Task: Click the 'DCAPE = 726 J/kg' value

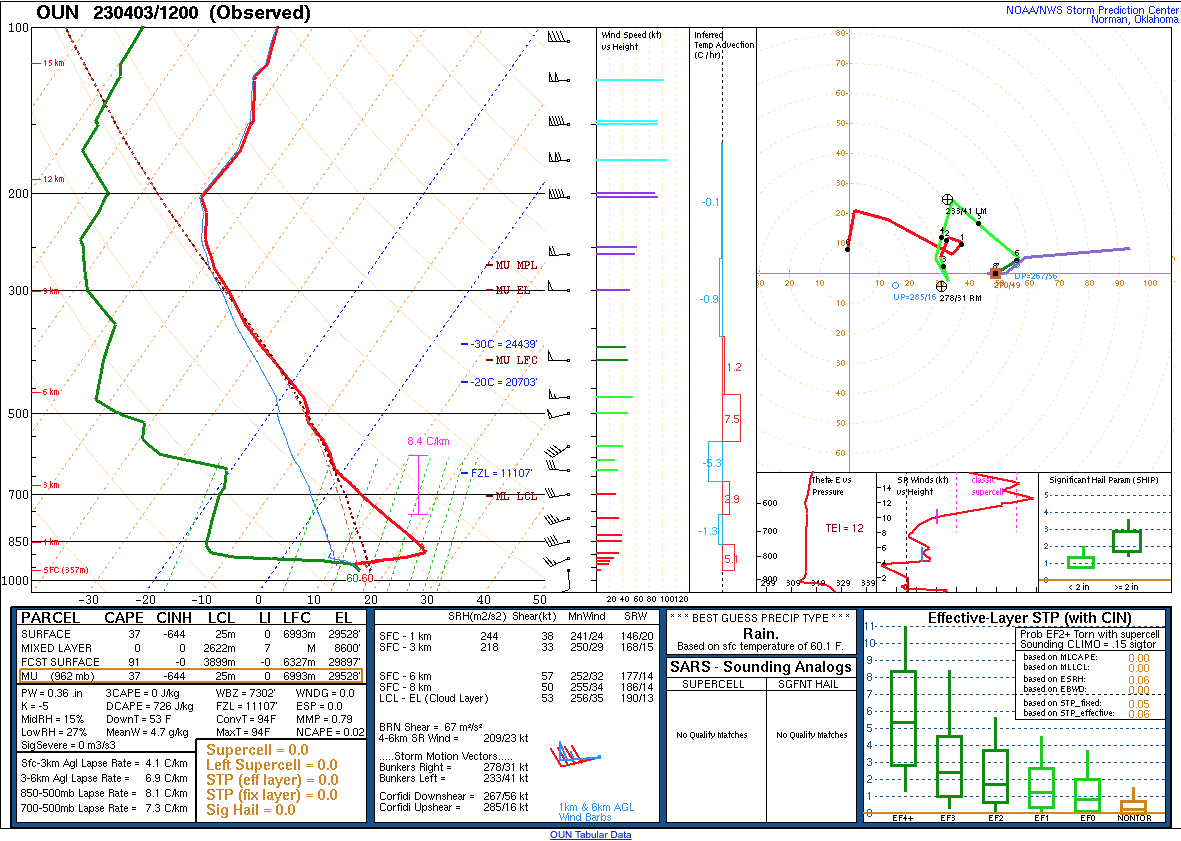Action: (149, 706)
